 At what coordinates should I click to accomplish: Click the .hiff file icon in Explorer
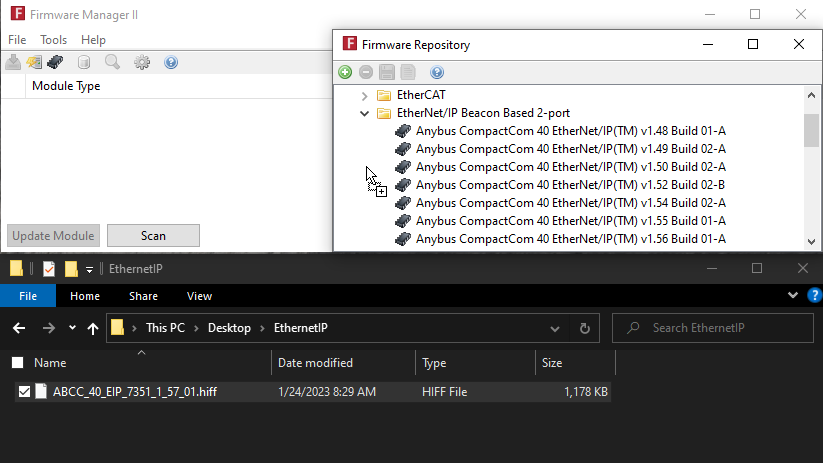pyautogui.click(x=41, y=392)
